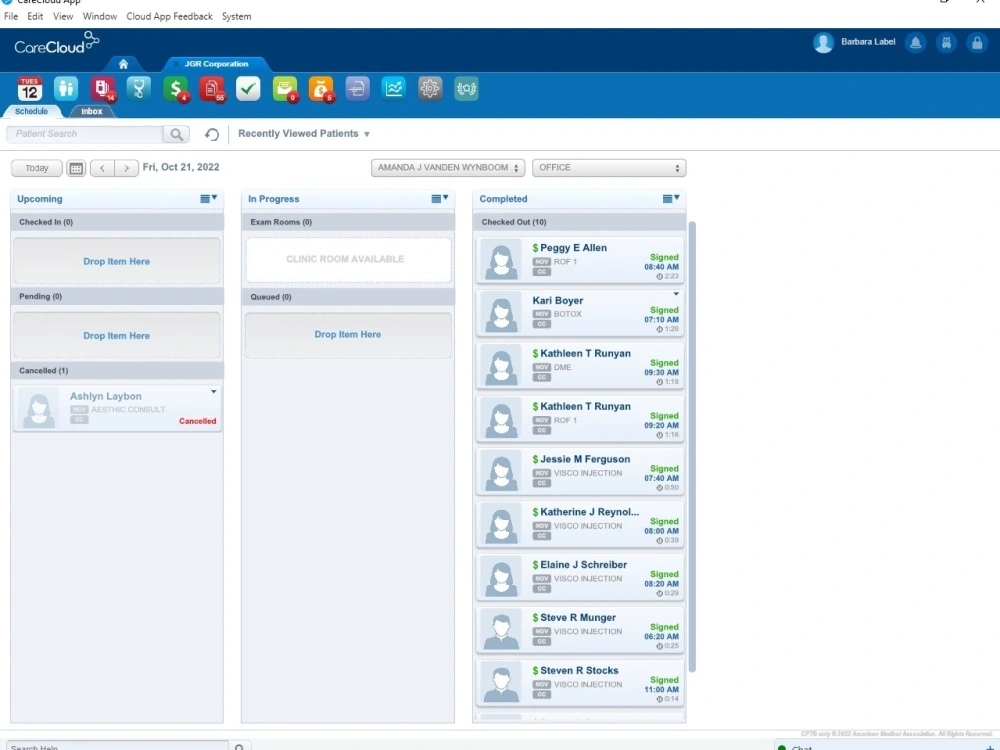Click the Cancelled (1) section header

tap(117, 371)
